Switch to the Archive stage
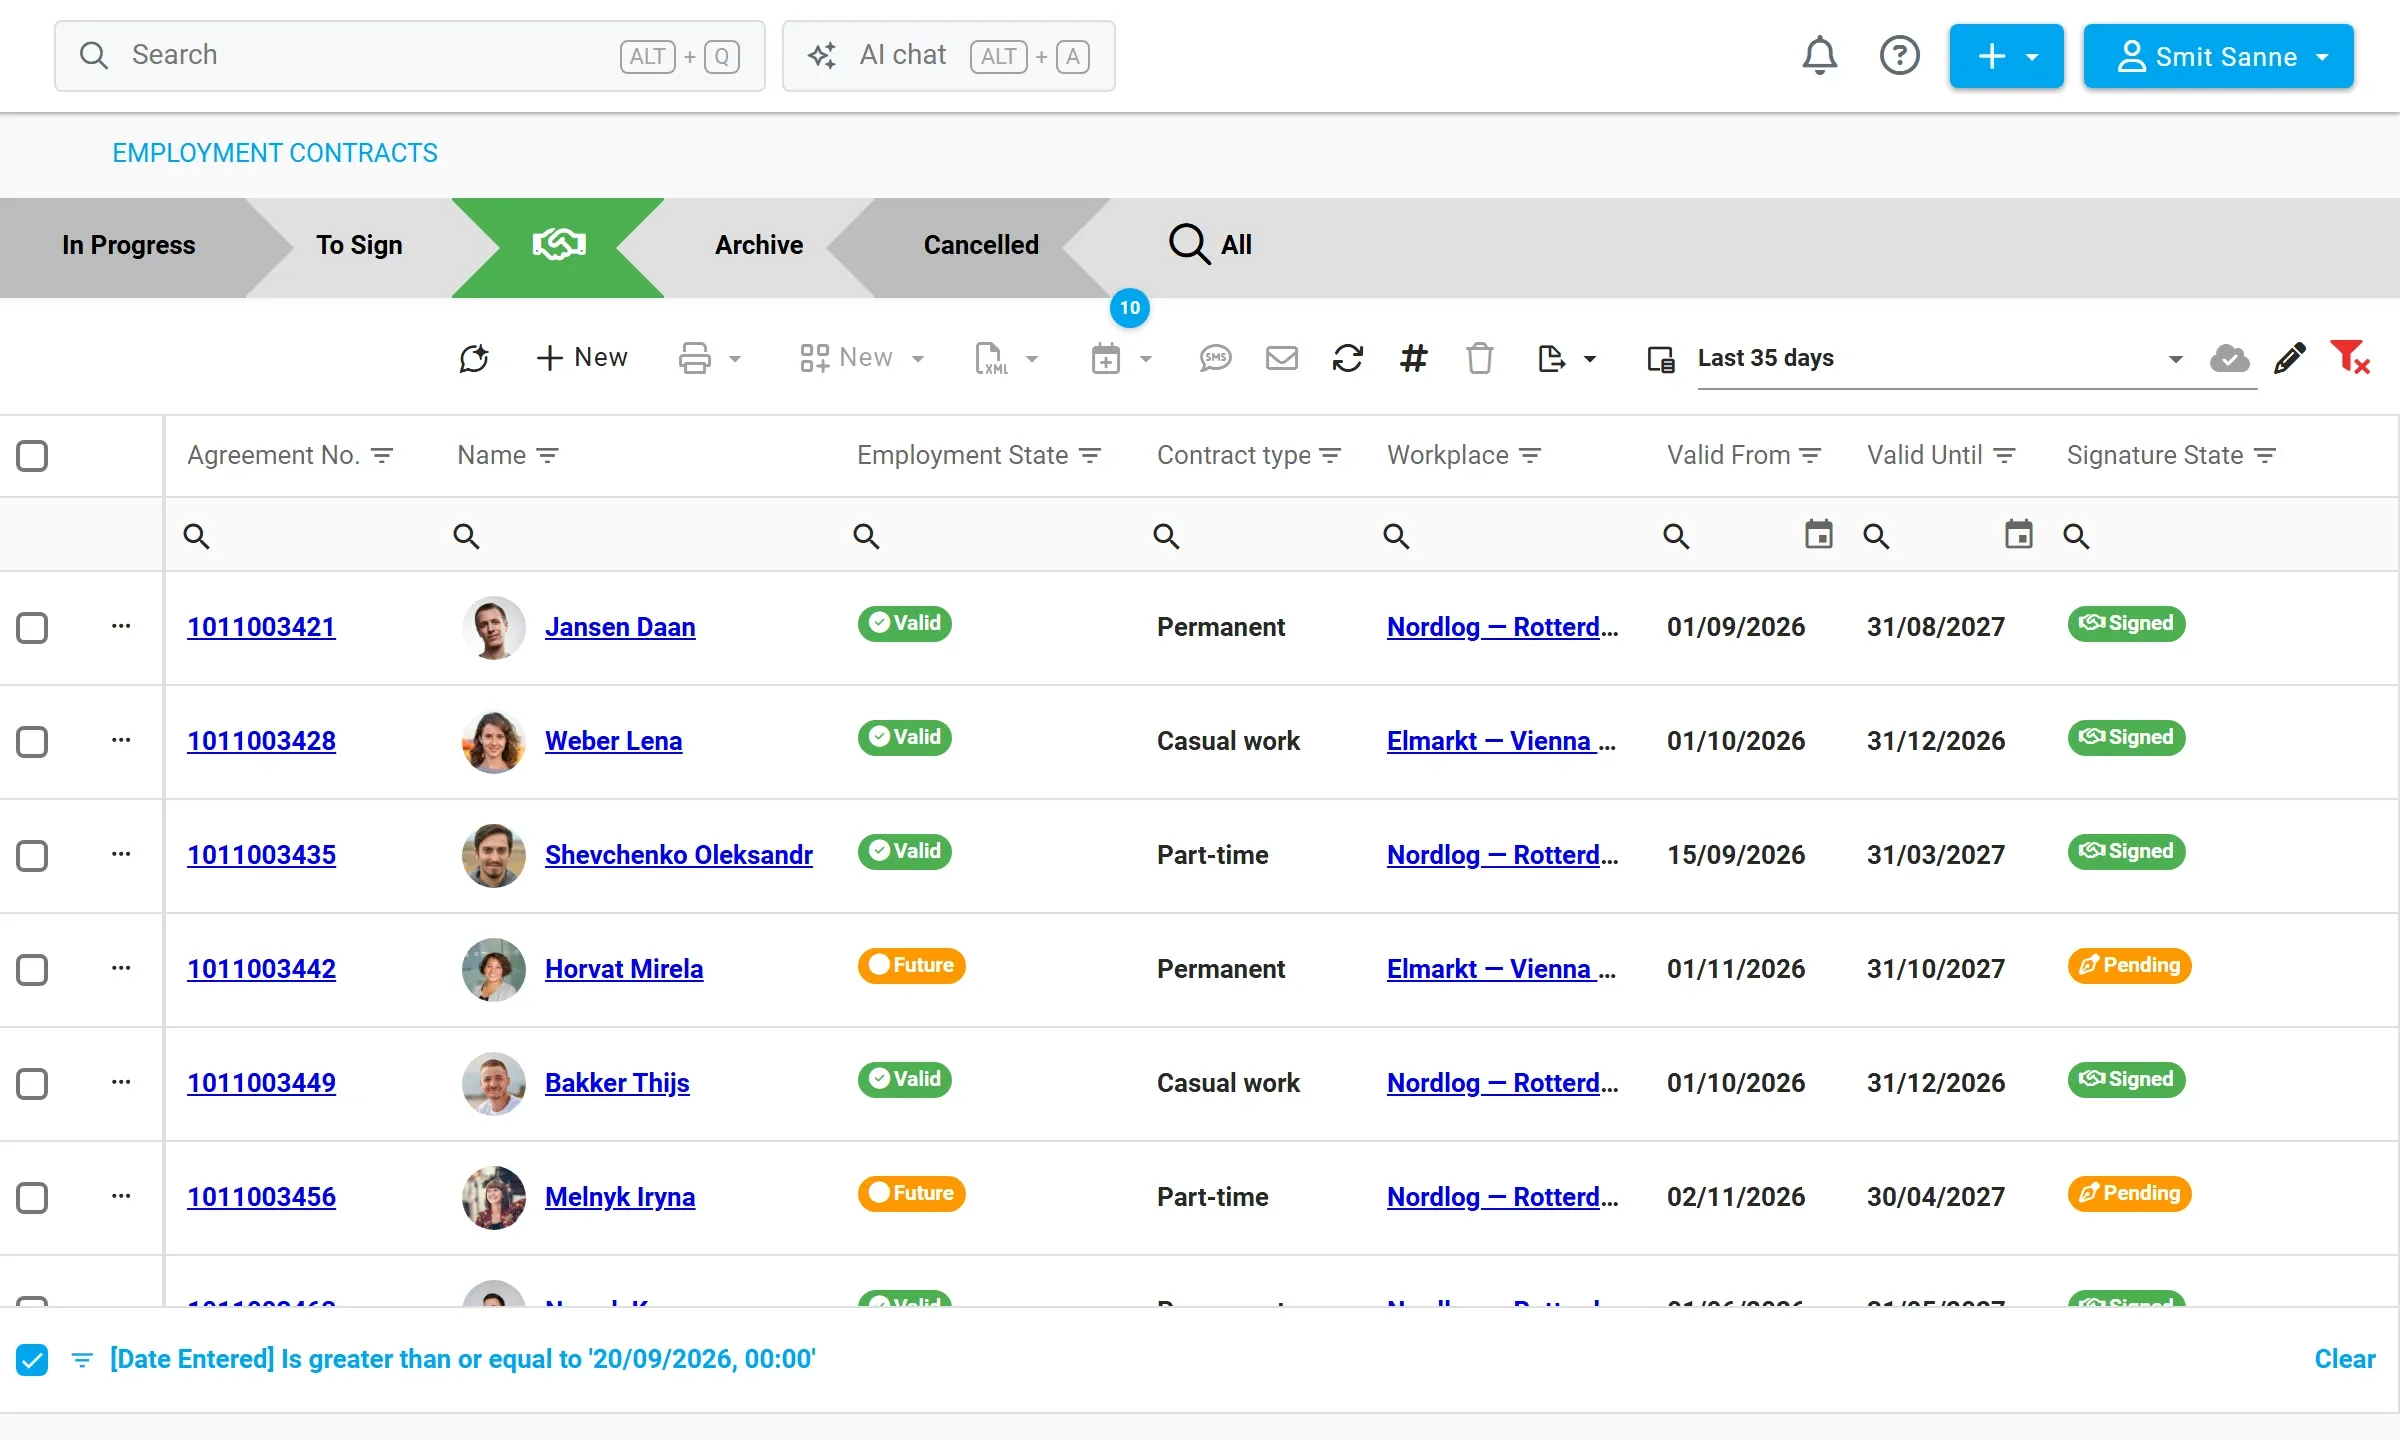Screen dimensions: 2400x1440 tap(759, 245)
